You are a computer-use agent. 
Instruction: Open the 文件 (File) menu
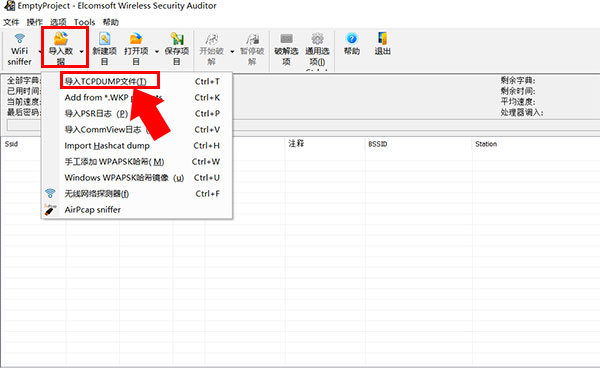(11, 22)
